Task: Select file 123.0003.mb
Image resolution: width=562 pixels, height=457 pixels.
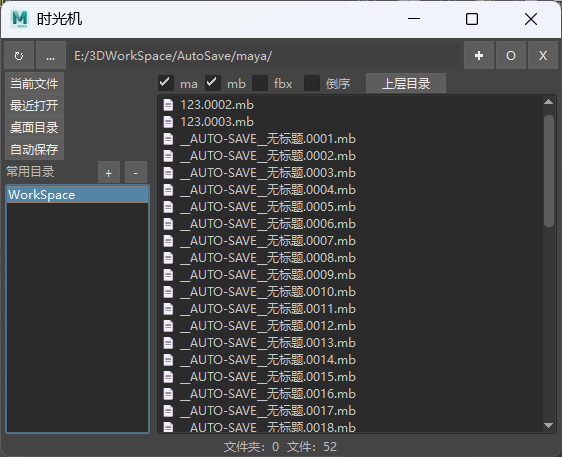Action: pos(217,122)
